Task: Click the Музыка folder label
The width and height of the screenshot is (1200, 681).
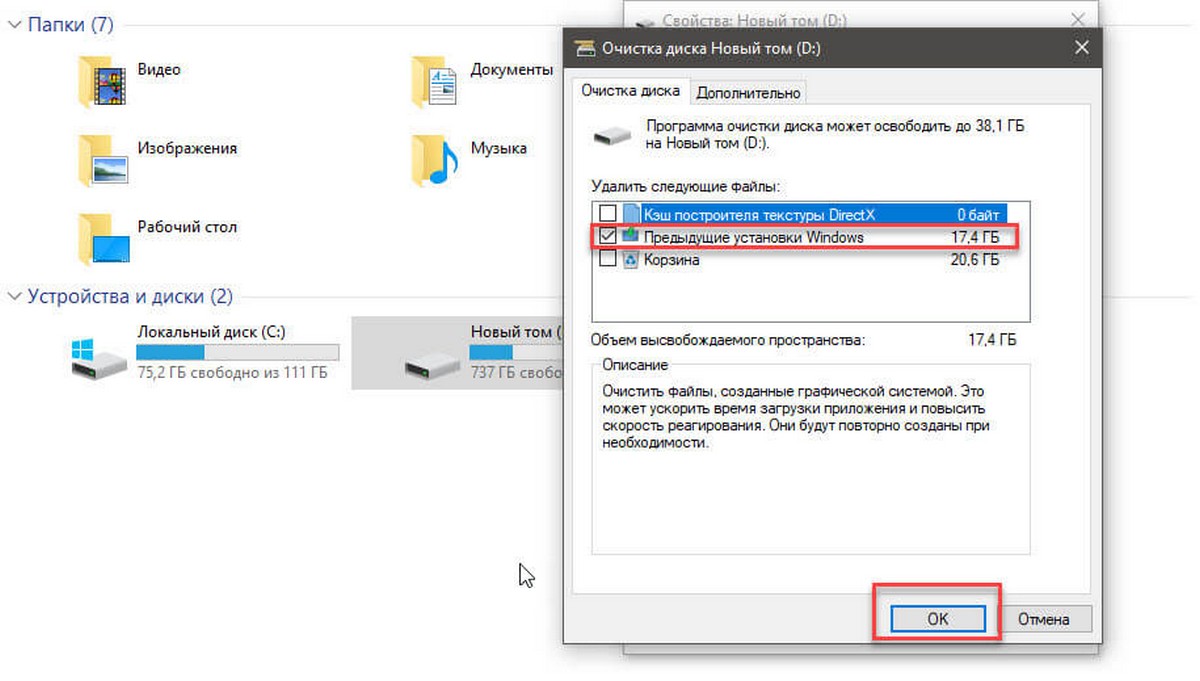Action: [498, 148]
